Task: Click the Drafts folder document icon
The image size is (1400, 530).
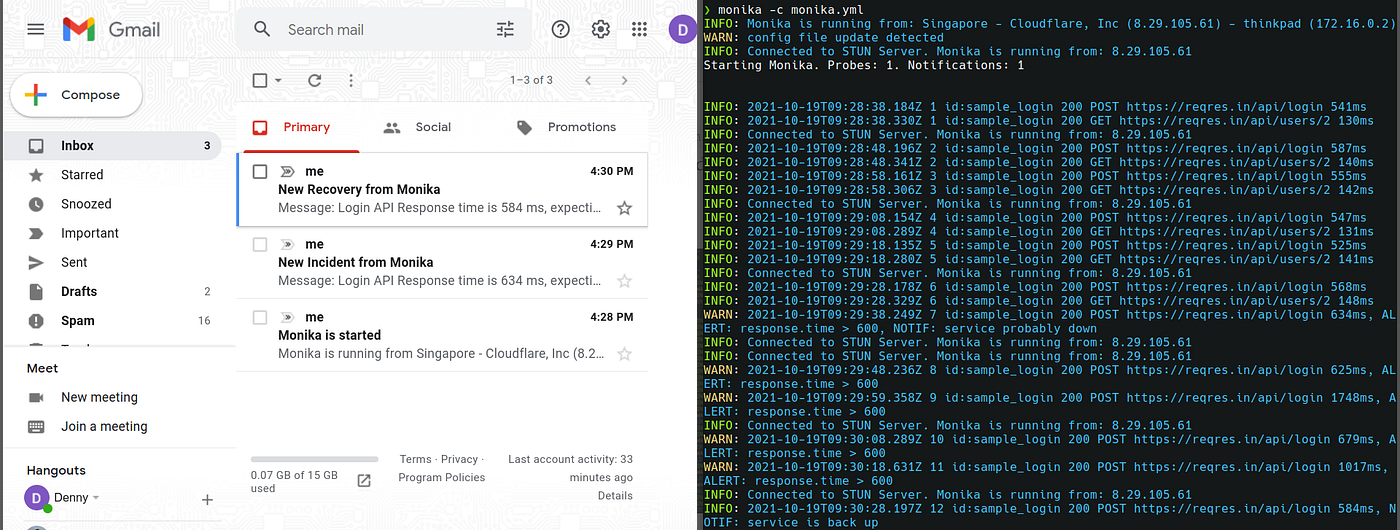Action: (36, 291)
